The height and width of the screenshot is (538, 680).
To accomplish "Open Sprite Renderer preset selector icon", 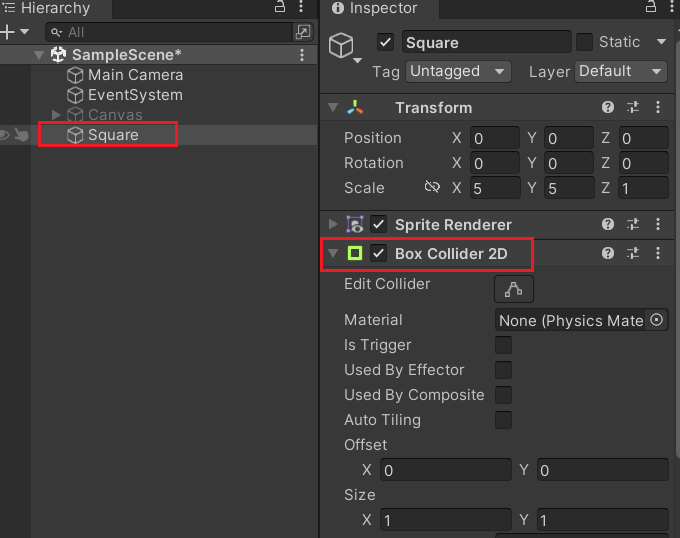I will pyautogui.click(x=633, y=224).
